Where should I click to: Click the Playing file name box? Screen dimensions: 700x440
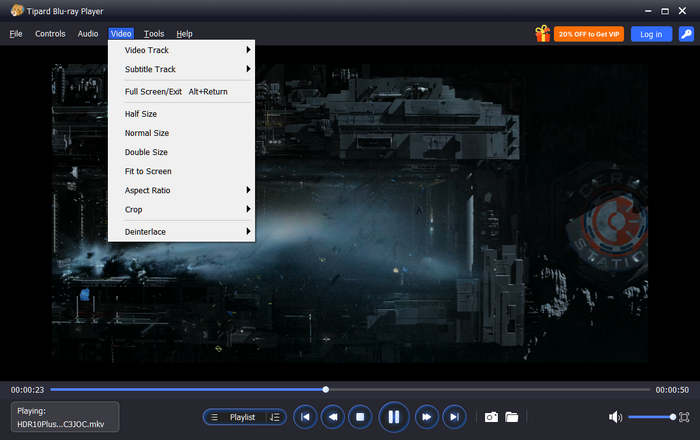65,417
